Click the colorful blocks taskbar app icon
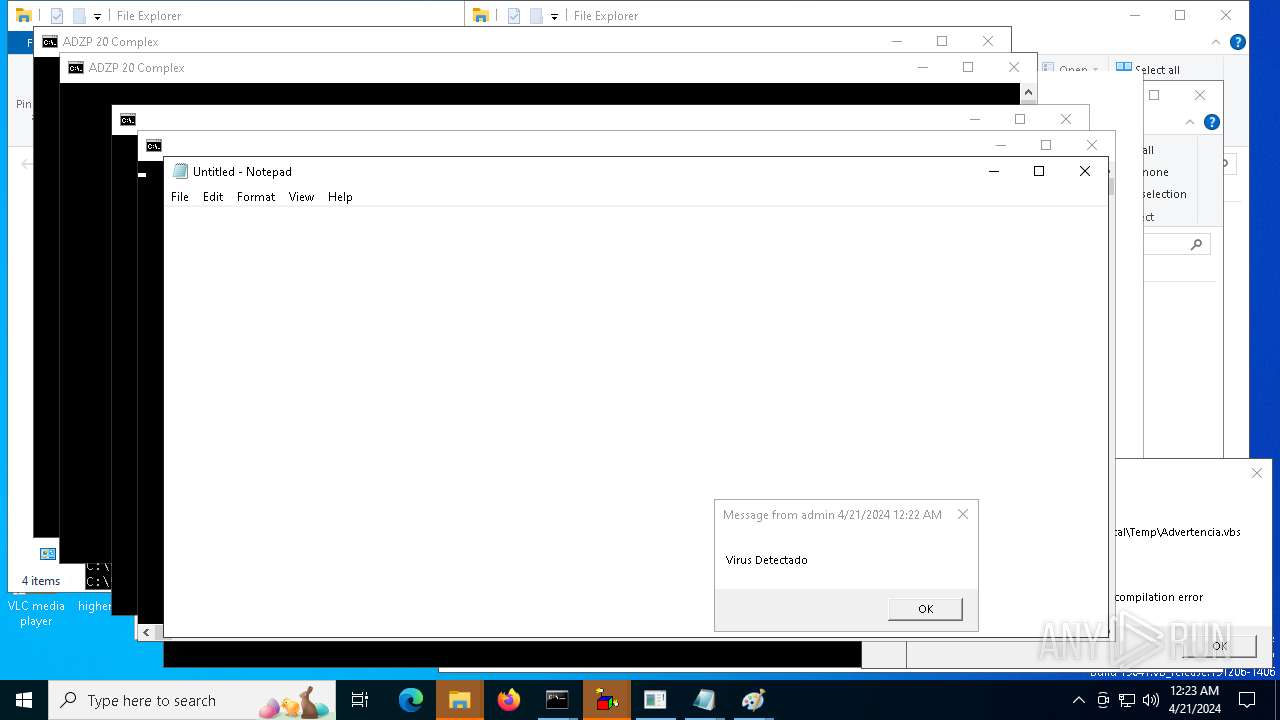1280x720 pixels. tap(606, 700)
